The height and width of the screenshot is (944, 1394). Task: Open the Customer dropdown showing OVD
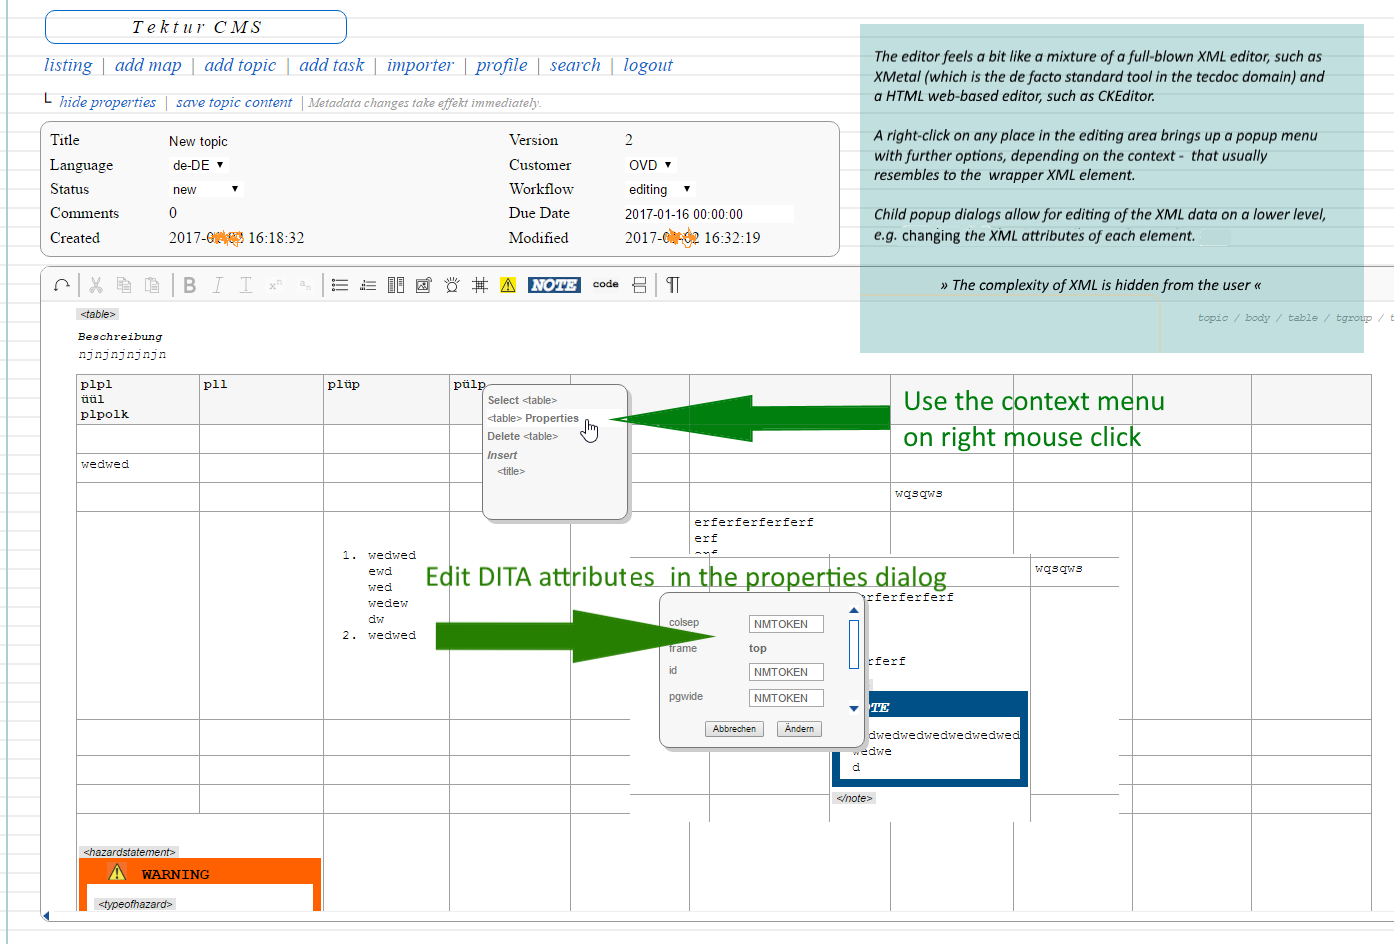pos(650,165)
